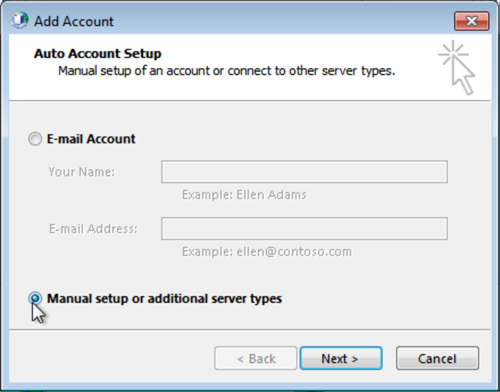
Task: Click the Auto Account Setup heading
Action: pyautogui.click(x=98, y=54)
